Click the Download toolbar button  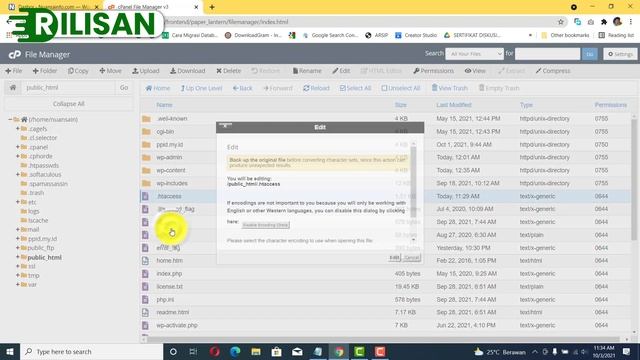(188, 71)
